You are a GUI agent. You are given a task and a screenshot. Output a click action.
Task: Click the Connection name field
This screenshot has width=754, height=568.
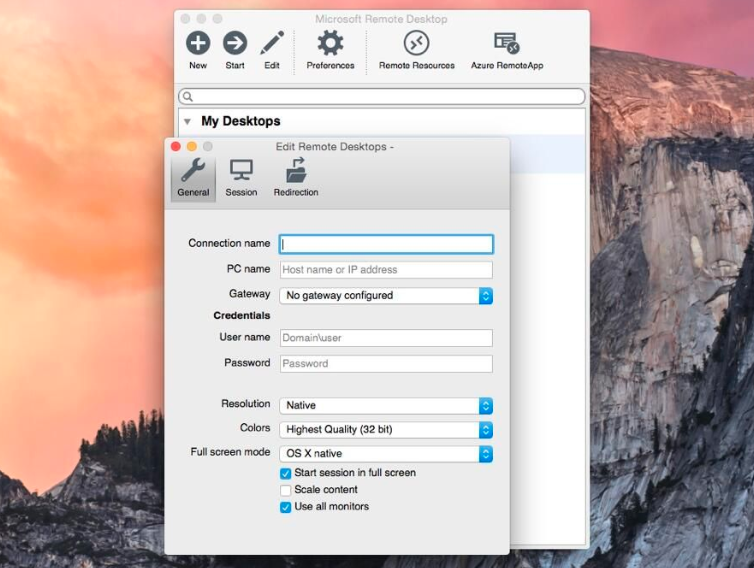pyautogui.click(x=386, y=244)
